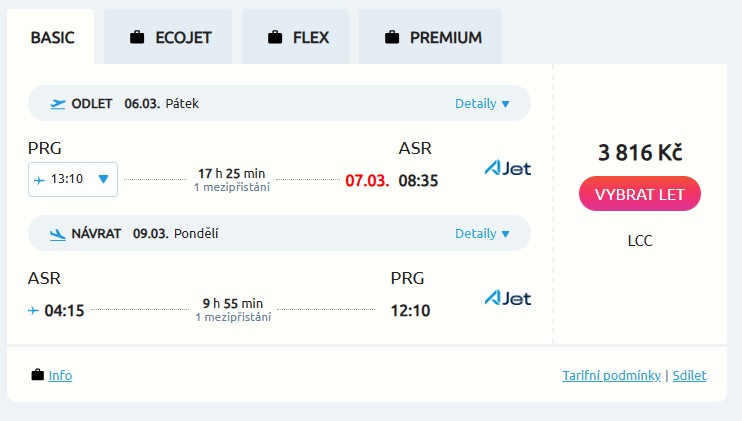This screenshot has width=742, height=421.
Task: Choose the PREMIUM fare tab
Action: click(x=431, y=38)
